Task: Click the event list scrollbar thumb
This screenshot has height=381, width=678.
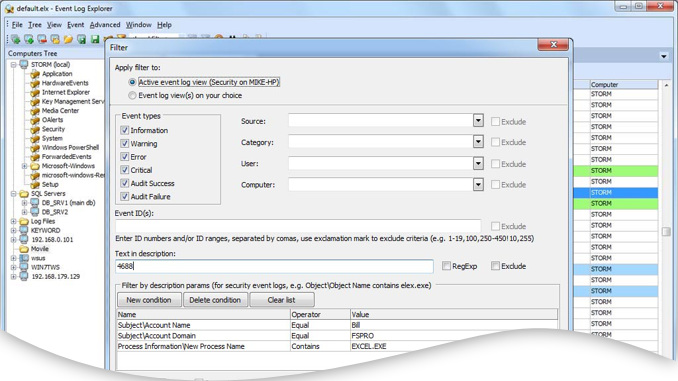Action: click(666, 231)
